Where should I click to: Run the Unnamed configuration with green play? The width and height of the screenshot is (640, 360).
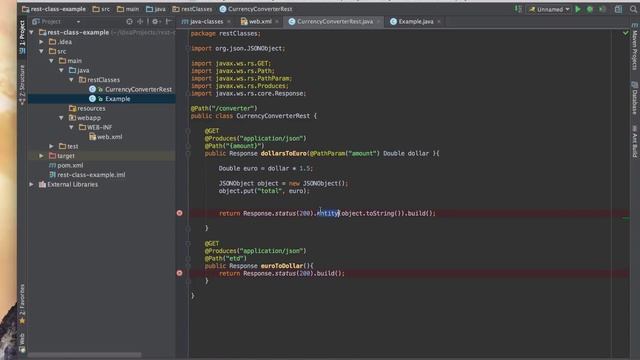coord(578,9)
